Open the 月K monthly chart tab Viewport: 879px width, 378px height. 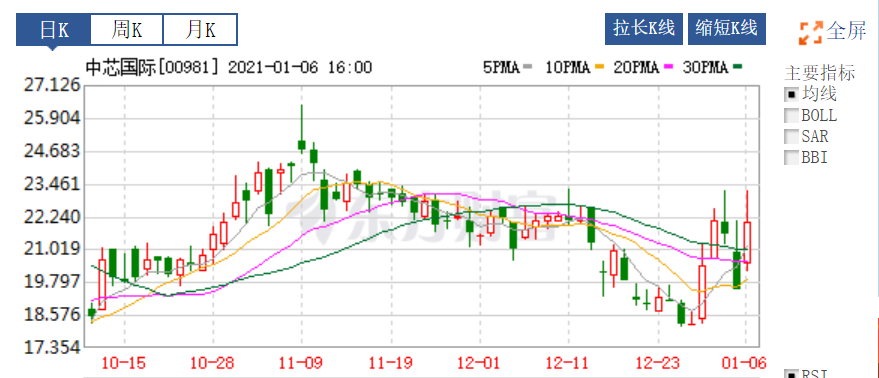click(200, 30)
